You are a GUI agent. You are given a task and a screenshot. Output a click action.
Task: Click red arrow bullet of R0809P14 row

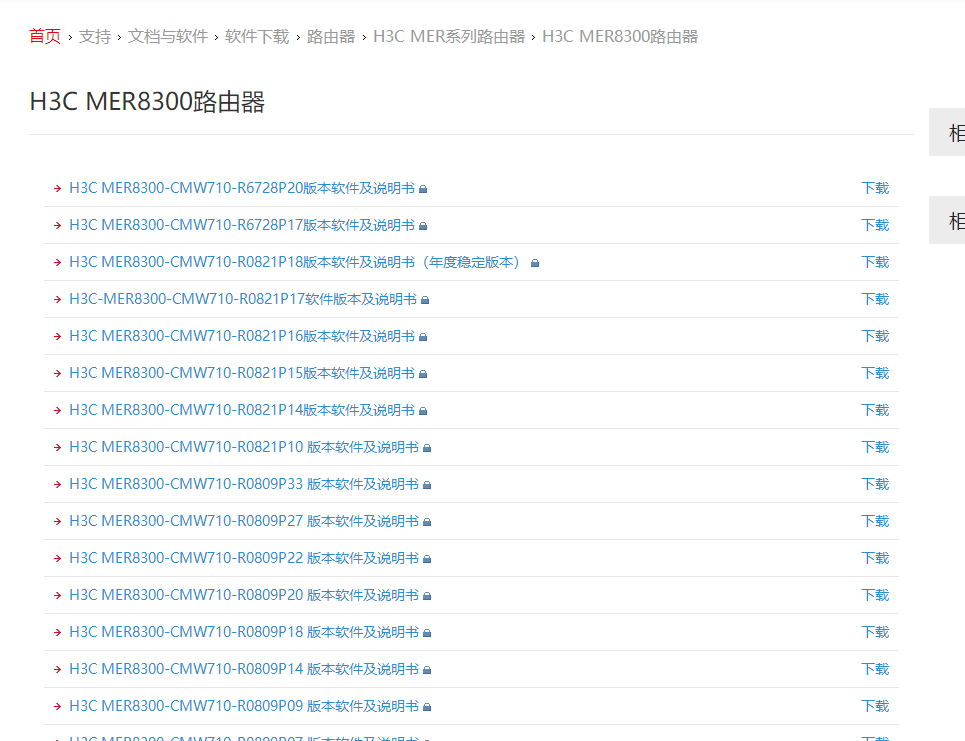57,669
